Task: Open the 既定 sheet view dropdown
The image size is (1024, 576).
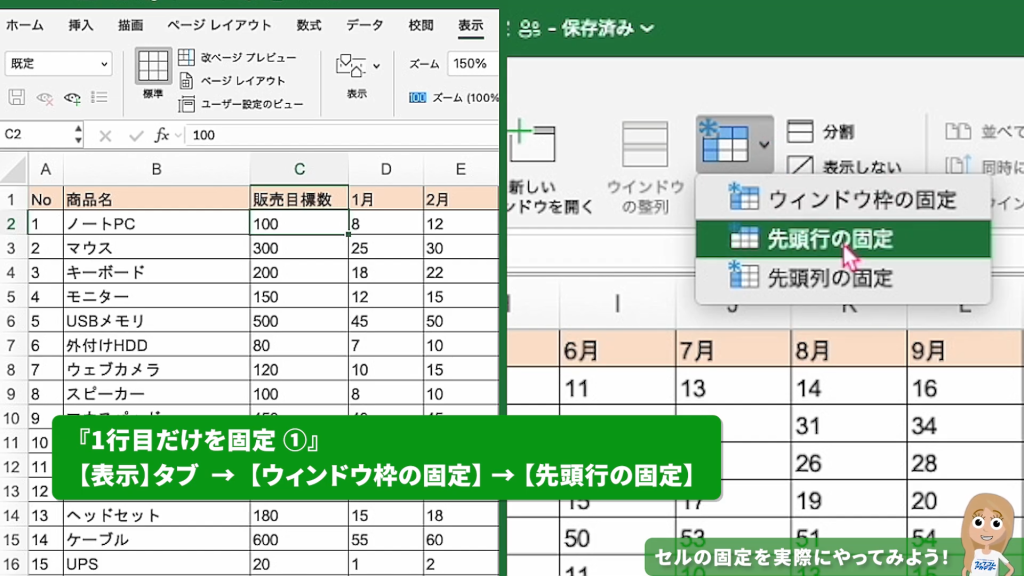Action: [59, 63]
